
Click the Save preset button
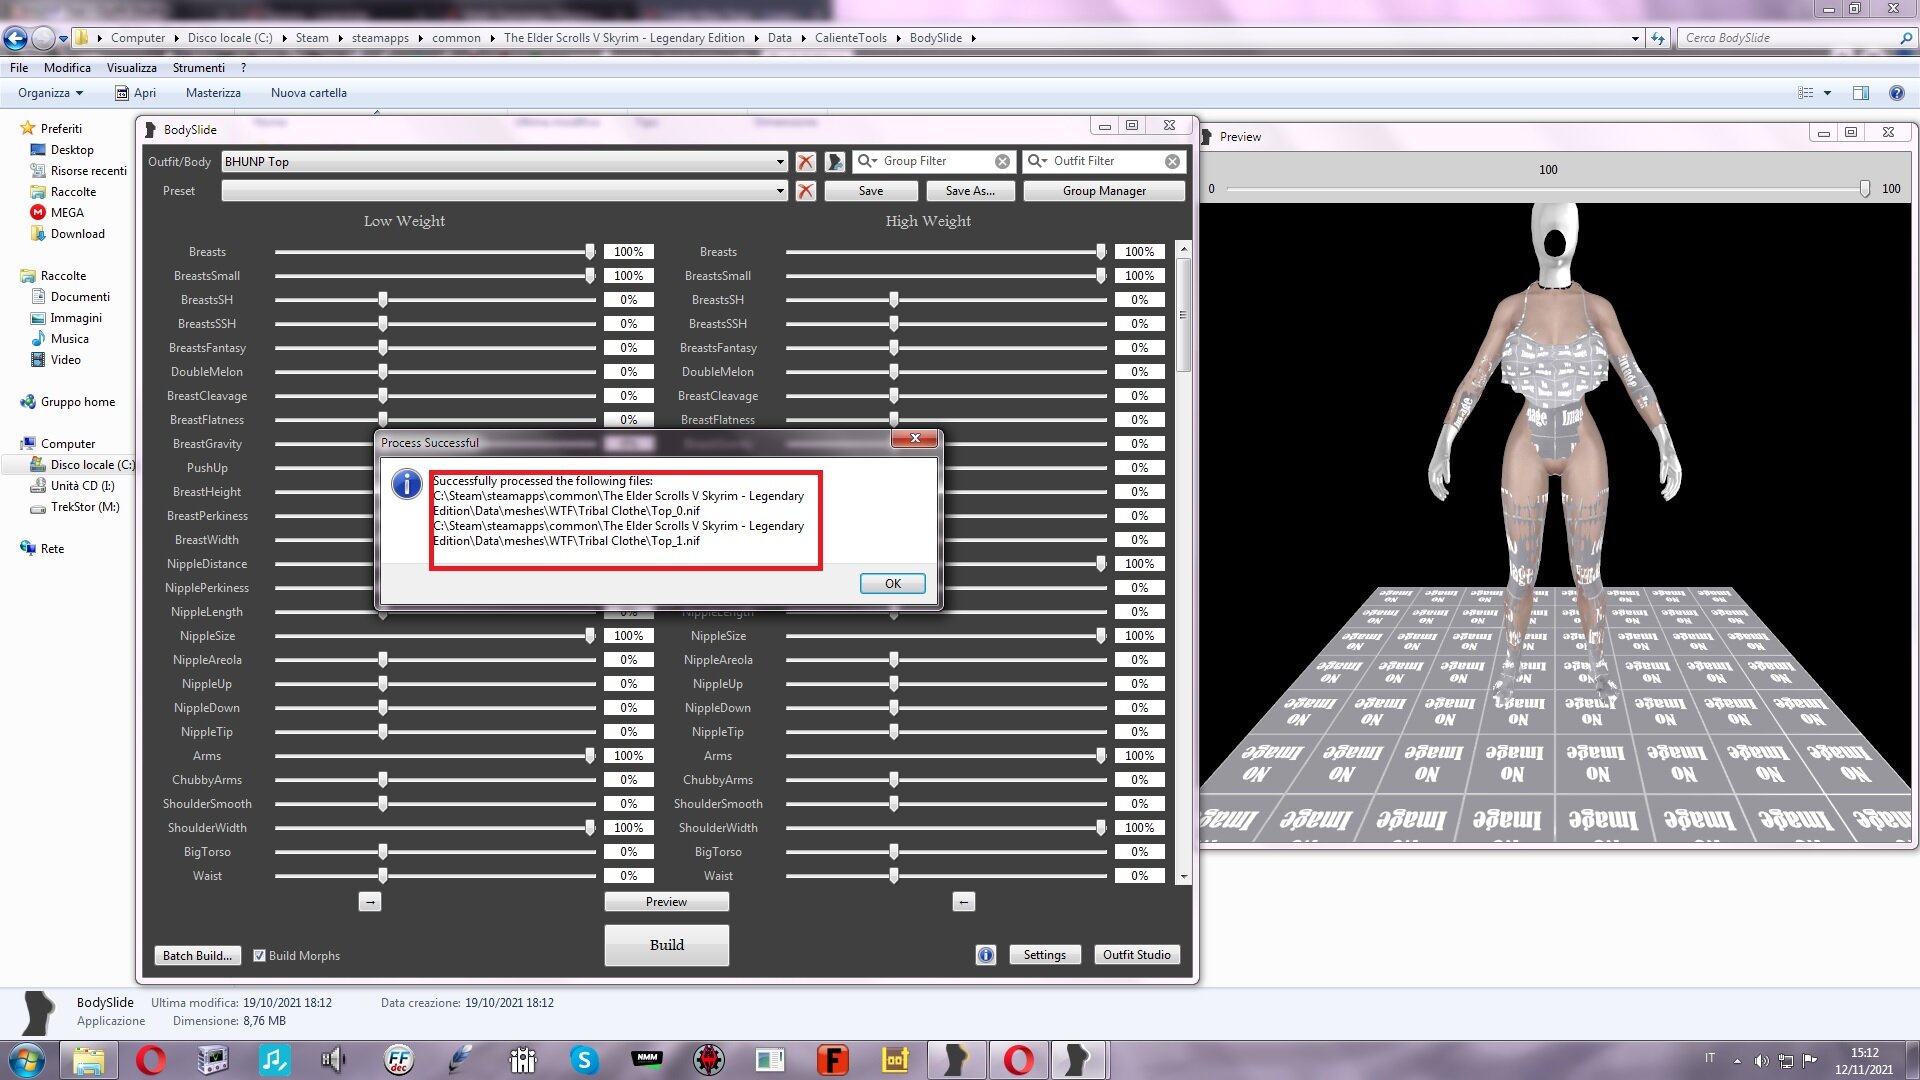click(871, 191)
